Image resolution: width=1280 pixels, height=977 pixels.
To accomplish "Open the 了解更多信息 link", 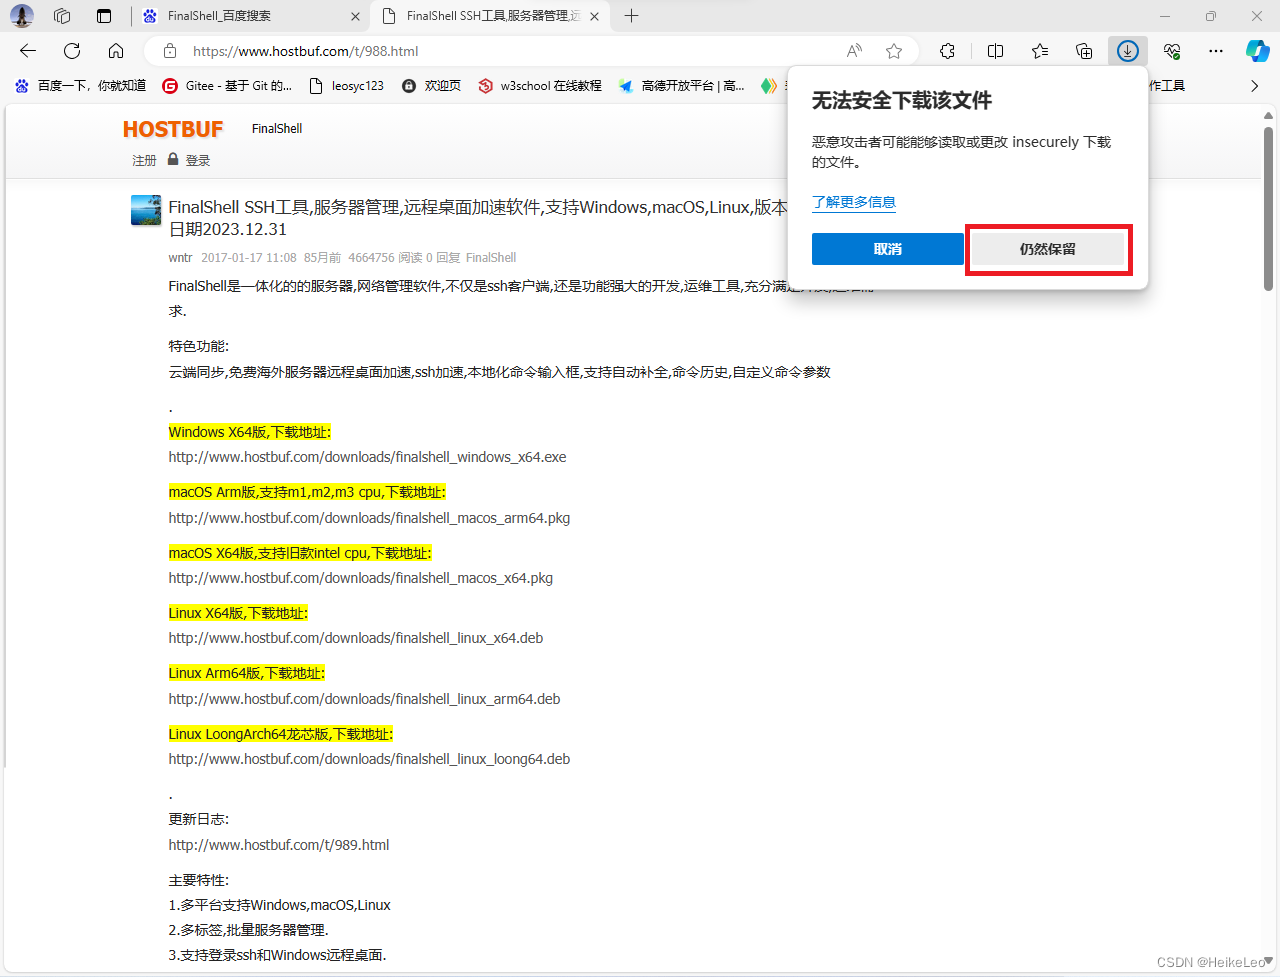I will (x=854, y=202).
